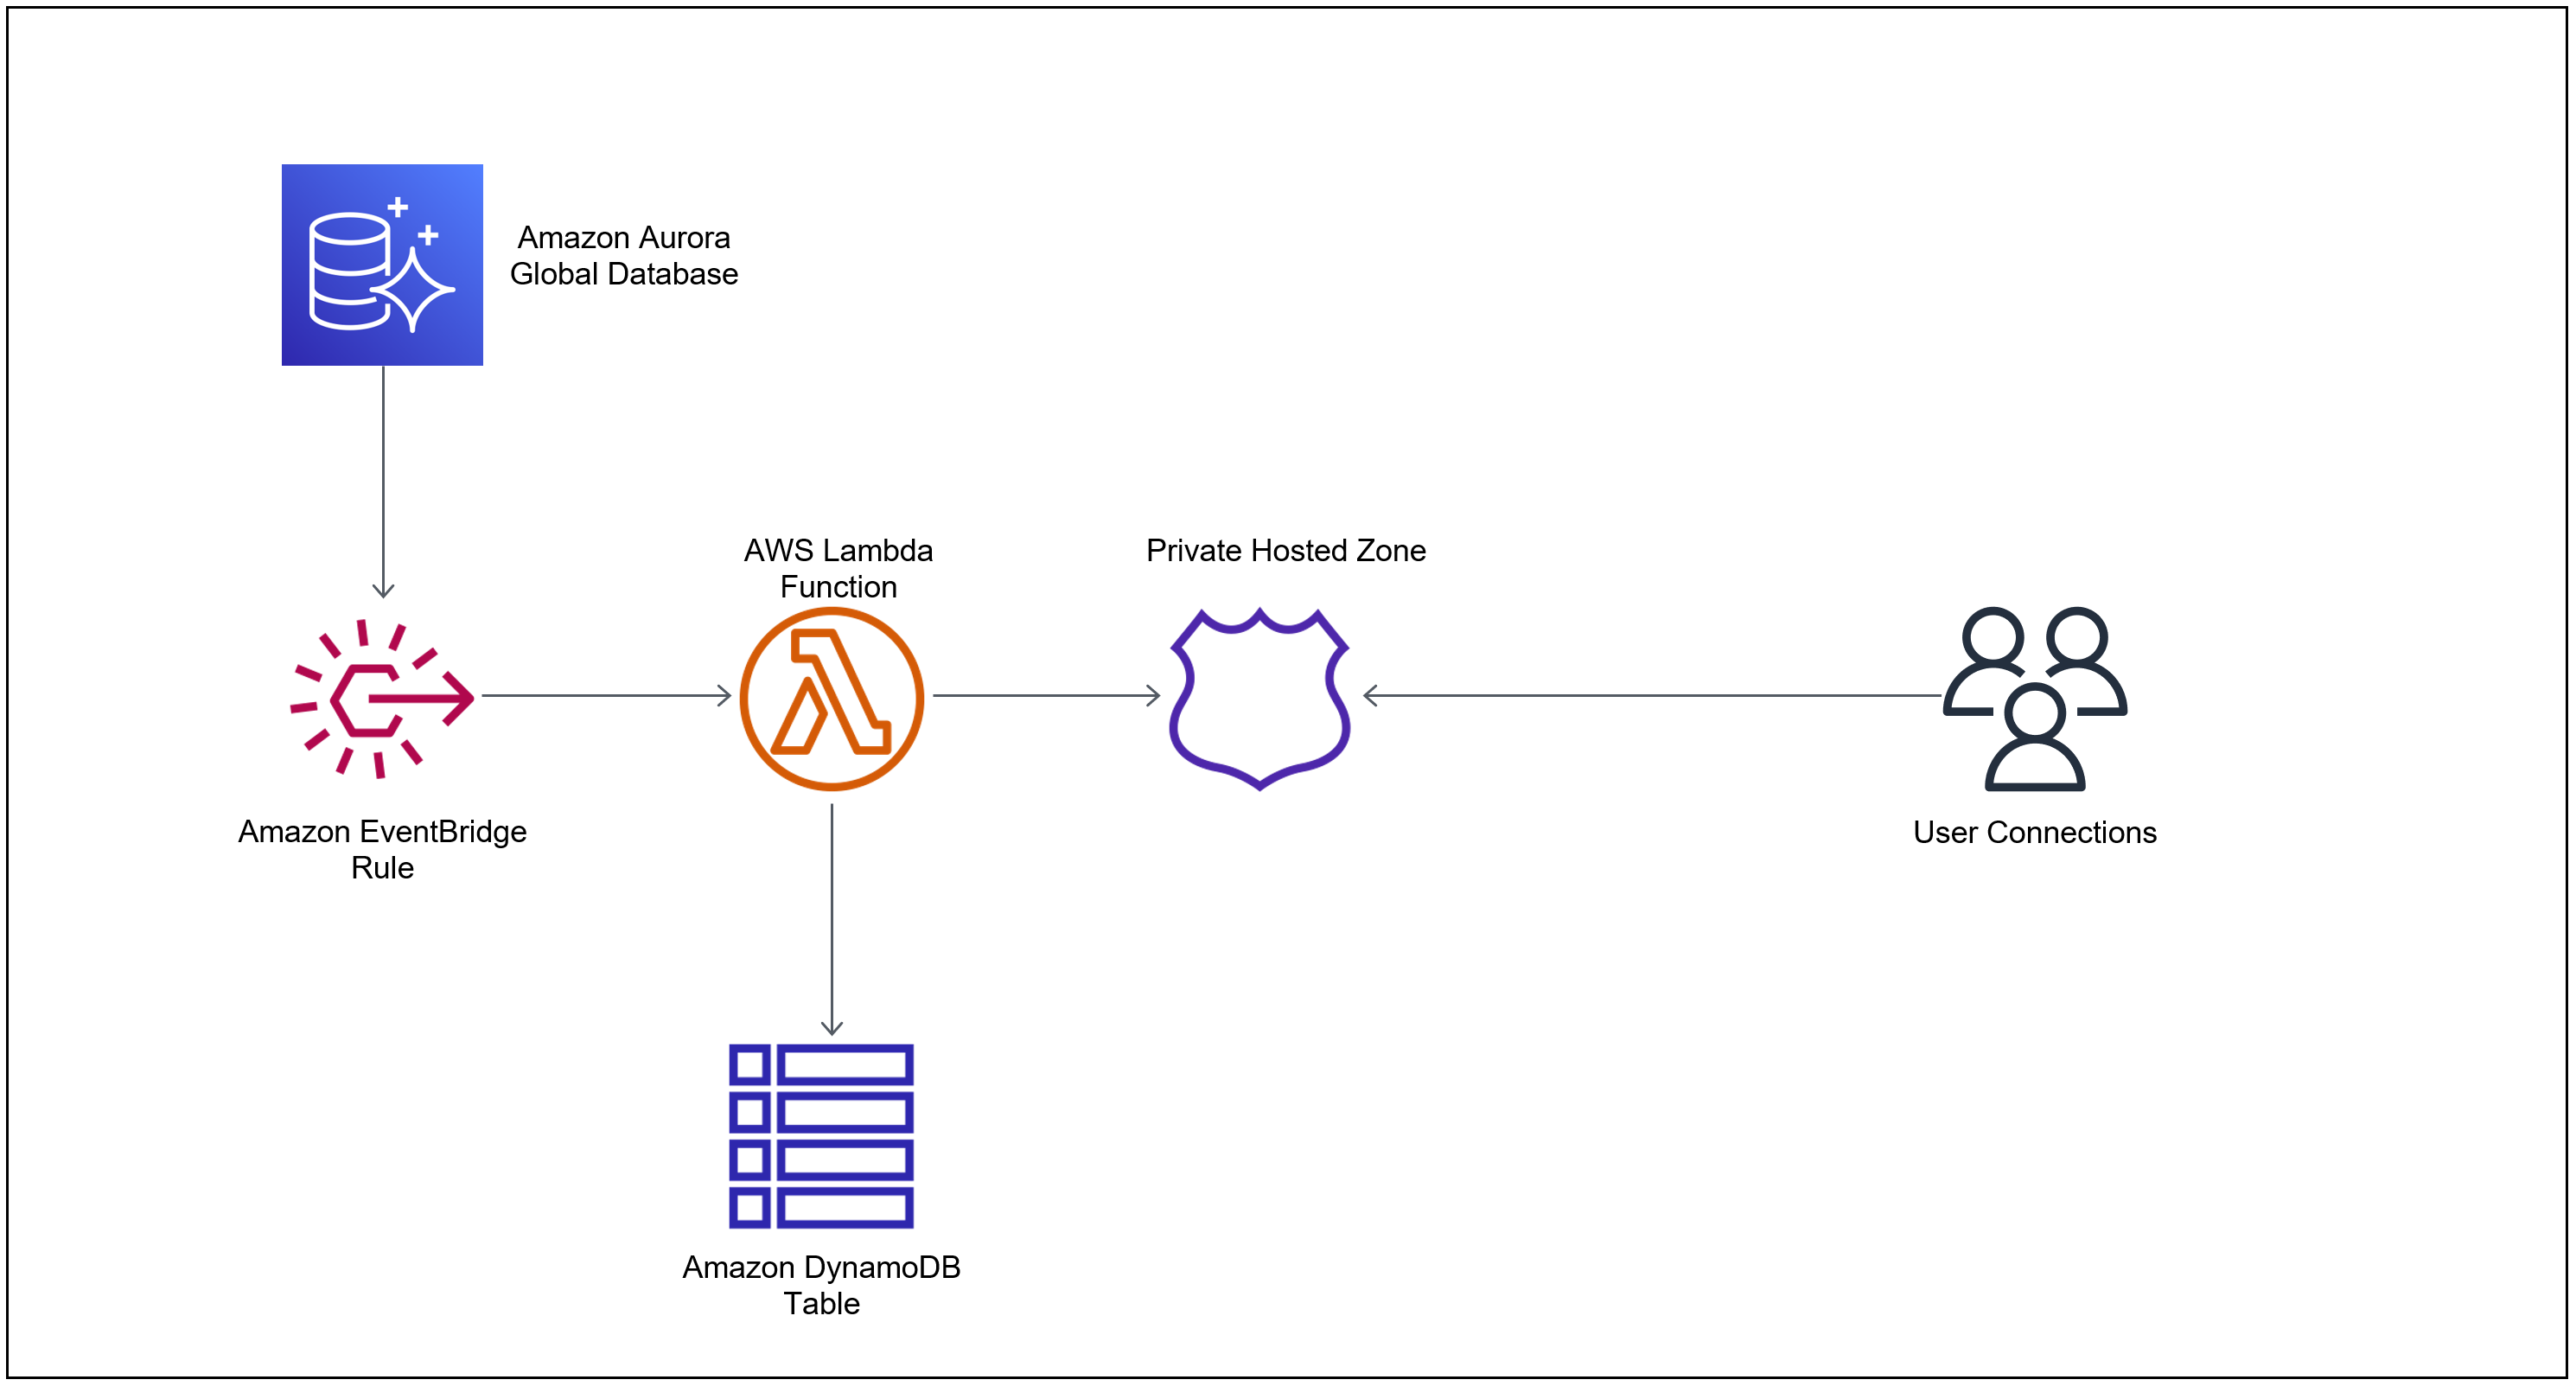Select the Private Hosted Zone label
Viewport: 2576px width, 1386px height.
pyautogui.click(x=1285, y=550)
